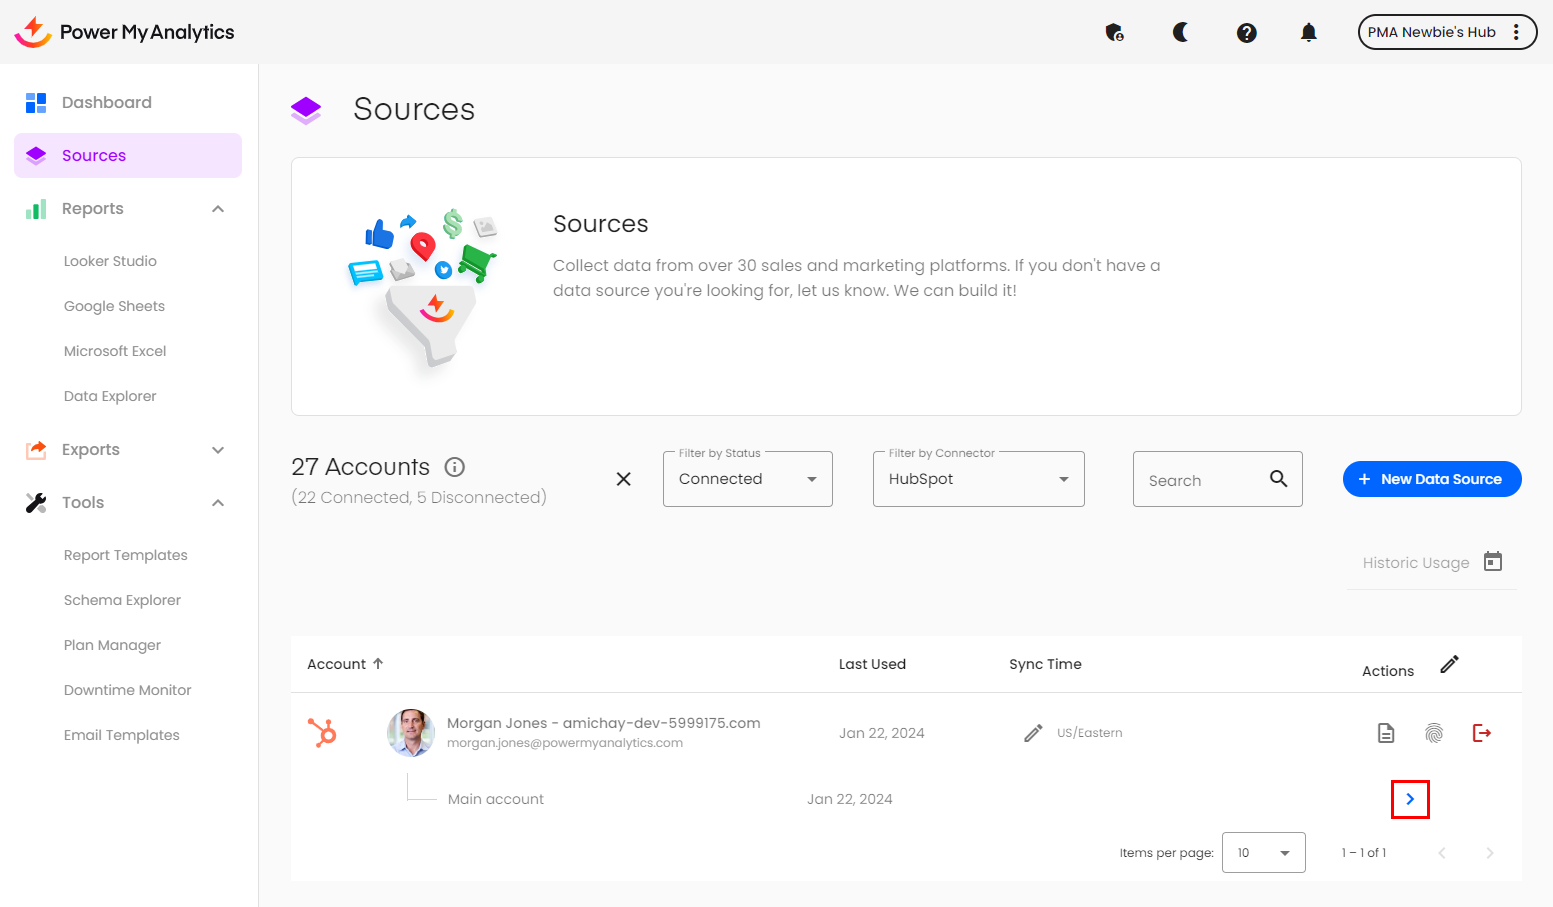Open the Filter by Status dropdown
Image resolution: width=1553 pixels, height=907 pixels.
coord(747,479)
